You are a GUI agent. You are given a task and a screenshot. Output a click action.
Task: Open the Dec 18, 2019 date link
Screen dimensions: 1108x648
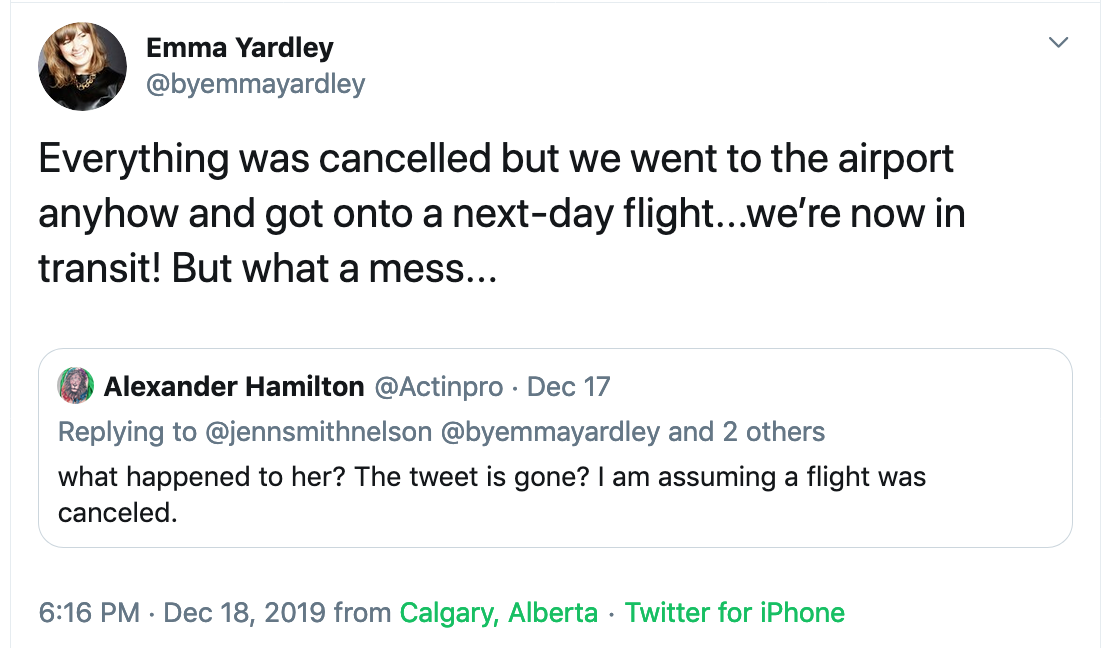click(x=244, y=613)
